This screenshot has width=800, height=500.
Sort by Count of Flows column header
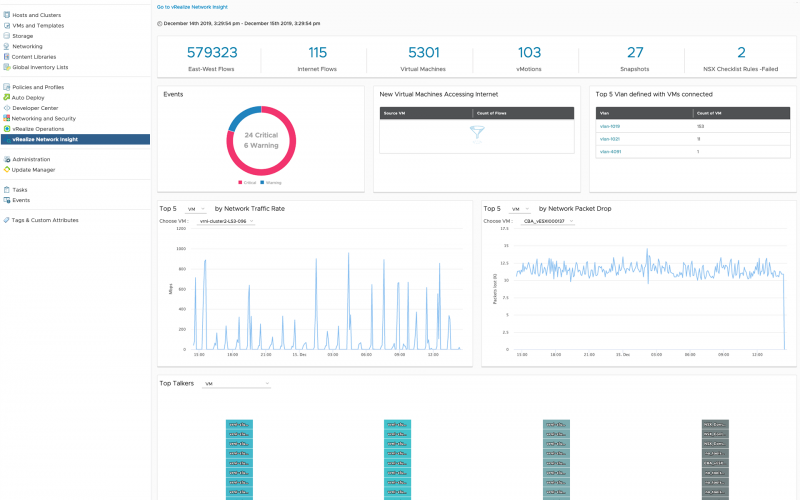click(x=524, y=113)
